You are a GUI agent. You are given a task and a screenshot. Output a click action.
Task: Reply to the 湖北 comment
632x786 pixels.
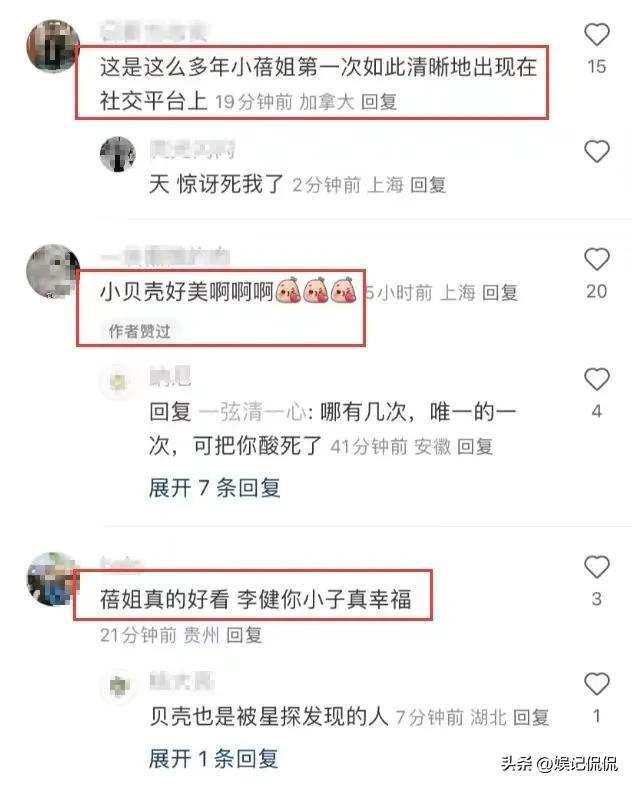(531, 717)
